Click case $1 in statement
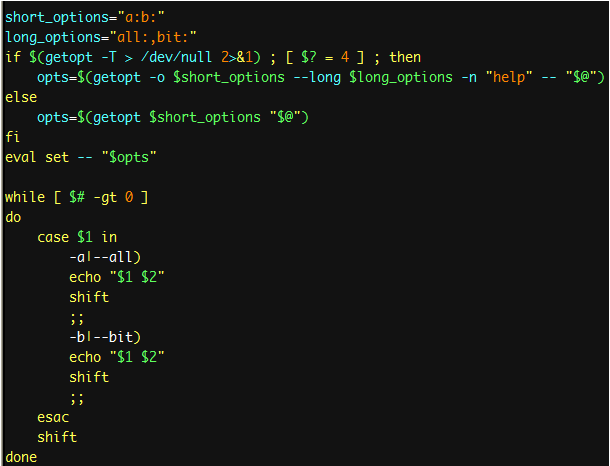The height and width of the screenshot is (466, 610). point(77,237)
